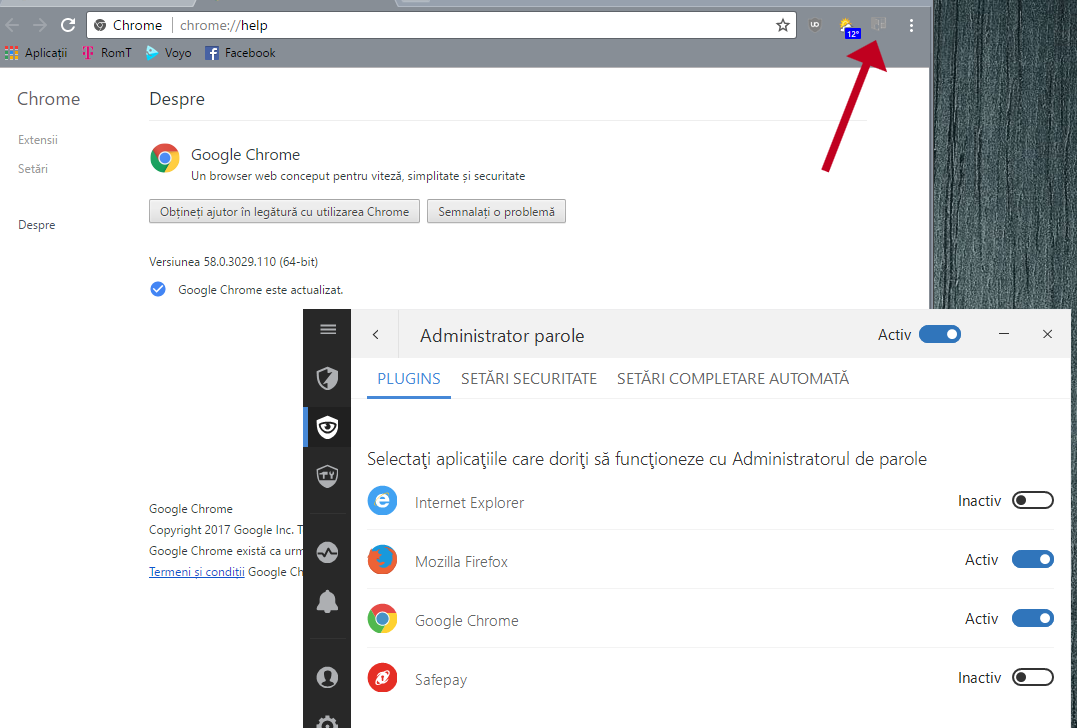This screenshot has height=728, width=1077.
Task: Click Obțineți ajutor în legătură cu utilizarea Chrome
Action: tap(284, 212)
